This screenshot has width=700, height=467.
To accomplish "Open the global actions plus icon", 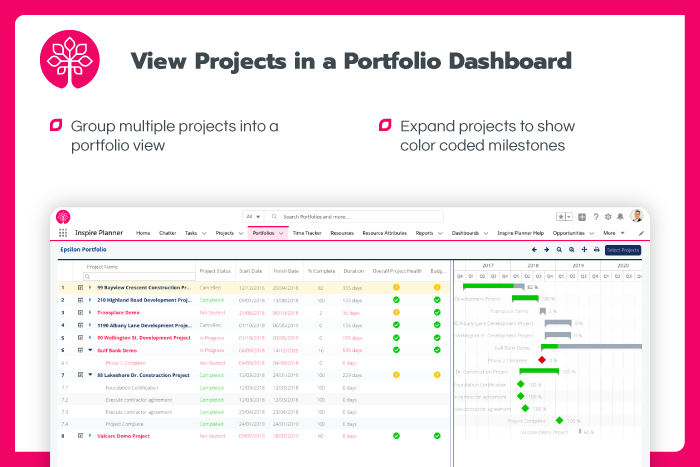I will click(582, 217).
